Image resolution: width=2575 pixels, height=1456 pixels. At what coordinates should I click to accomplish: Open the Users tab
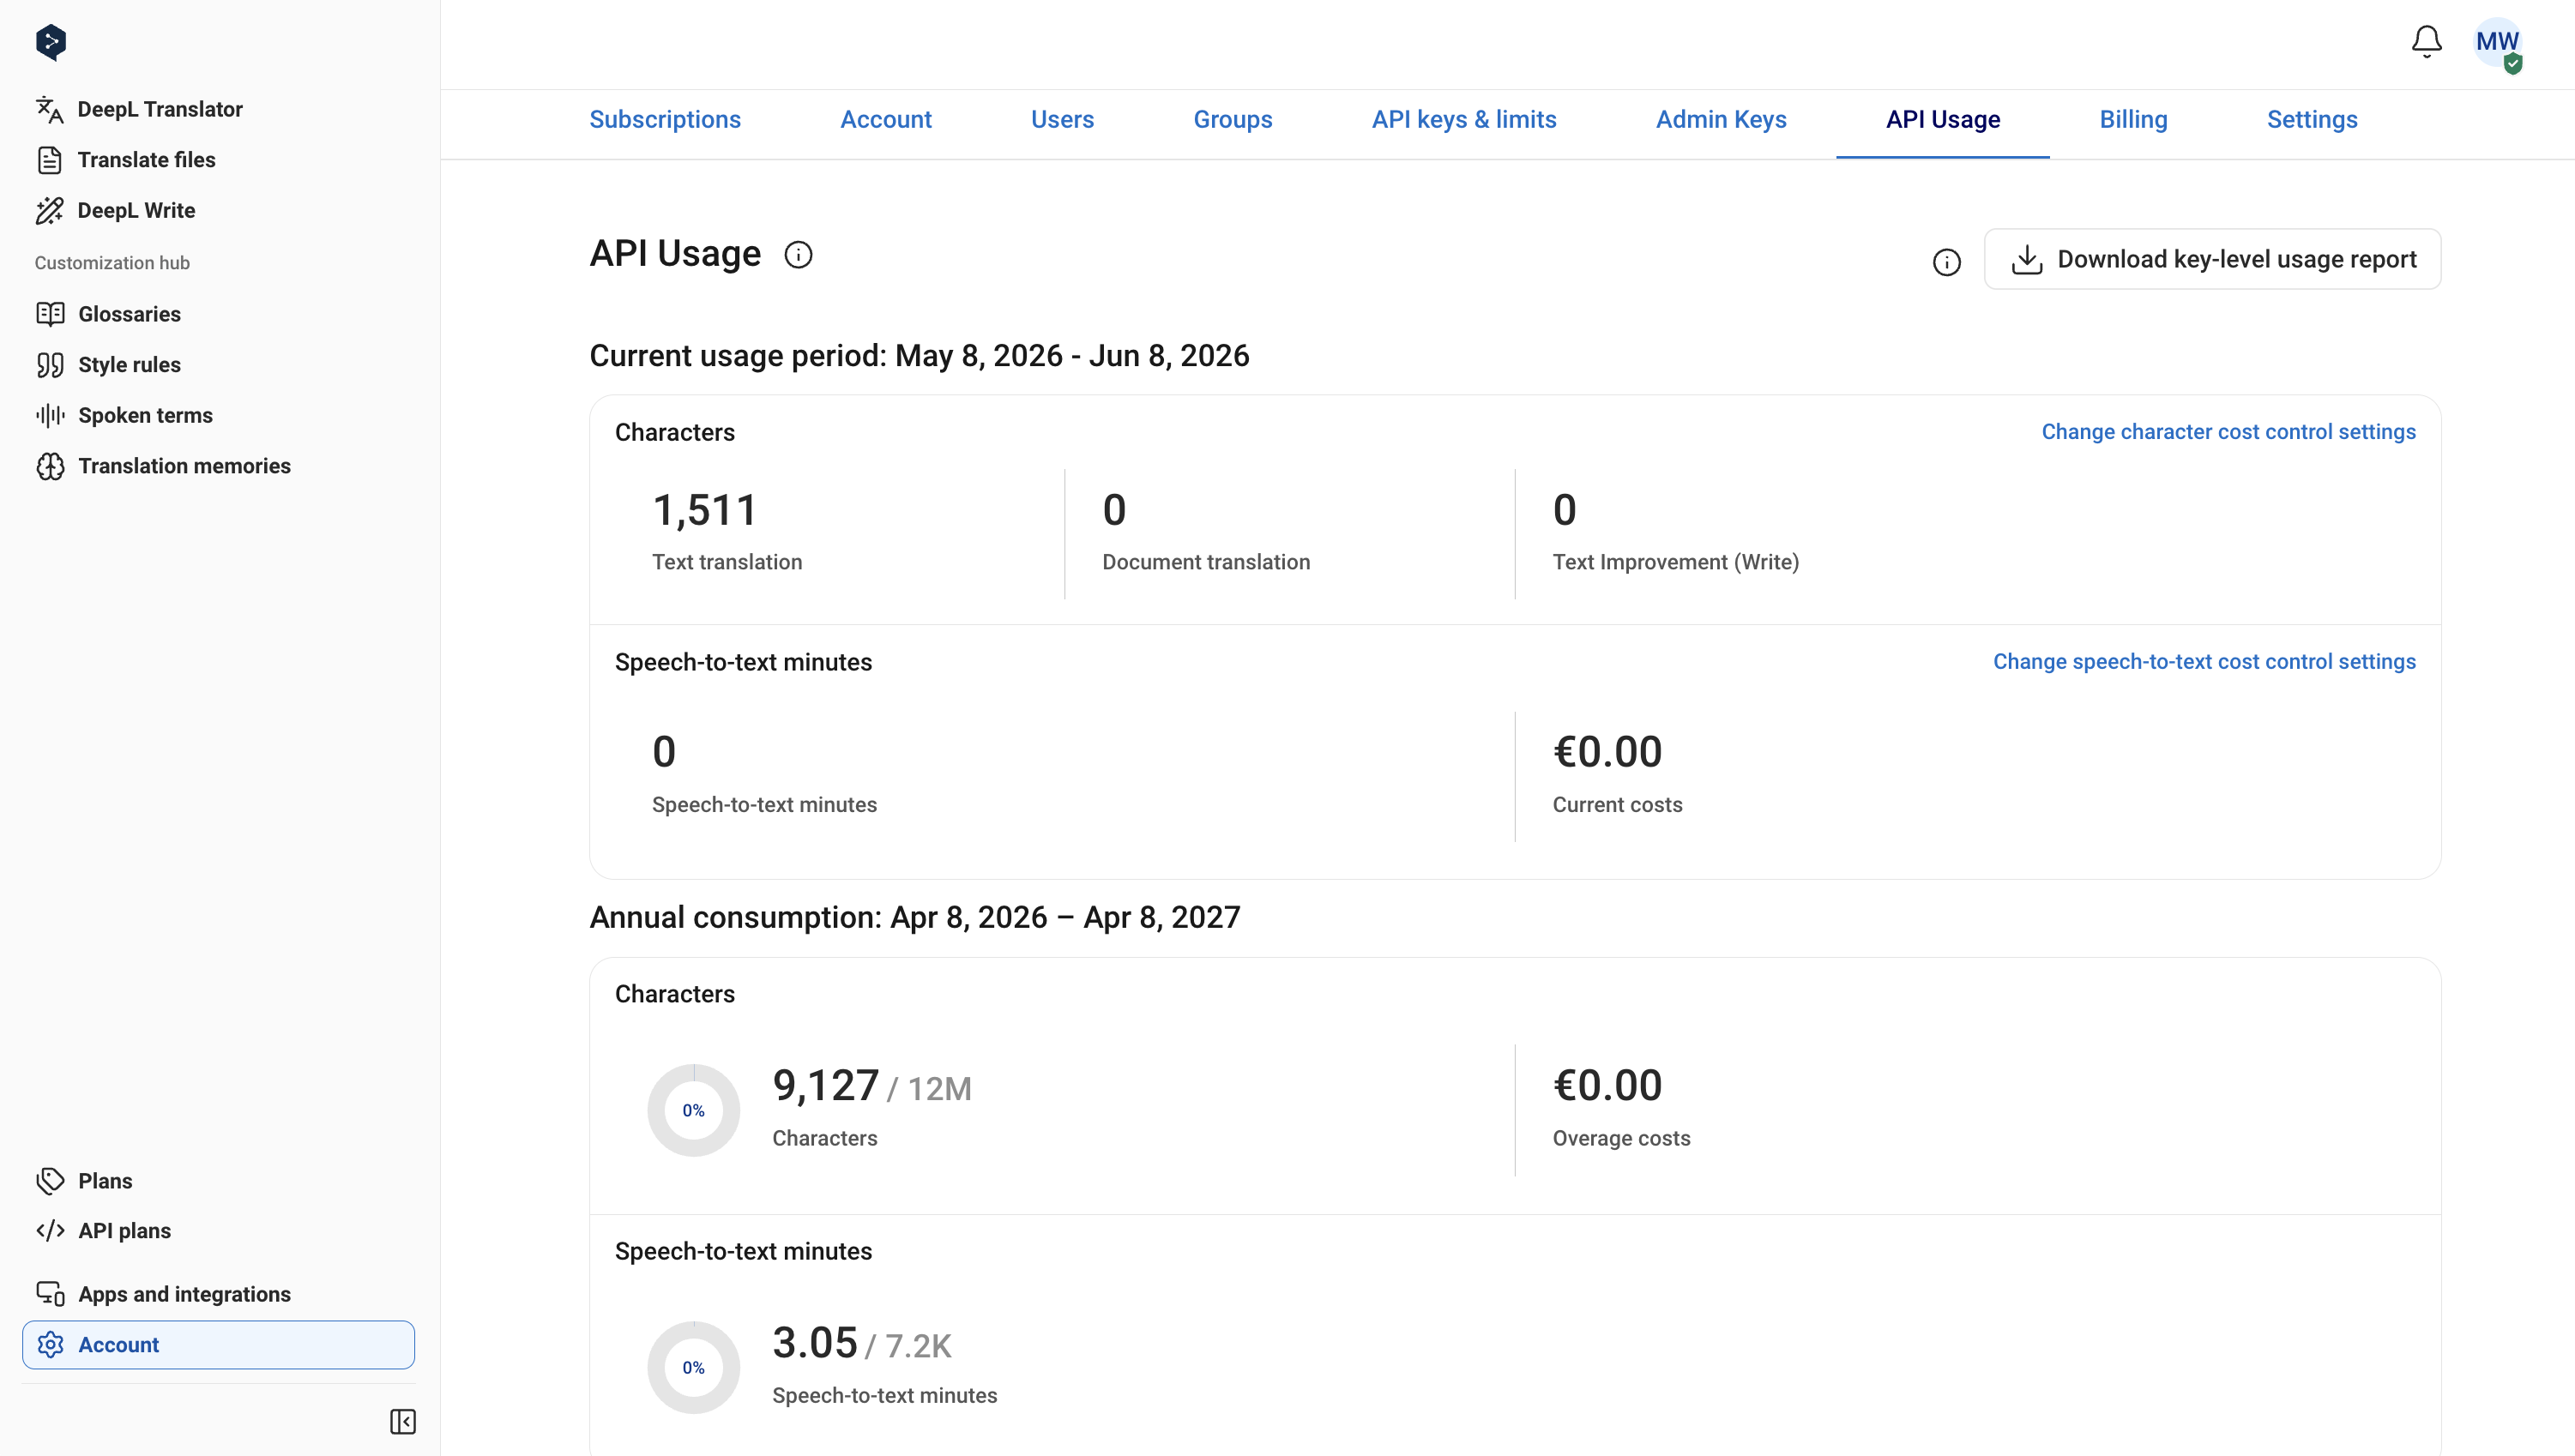pyautogui.click(x=1062, y=119)
